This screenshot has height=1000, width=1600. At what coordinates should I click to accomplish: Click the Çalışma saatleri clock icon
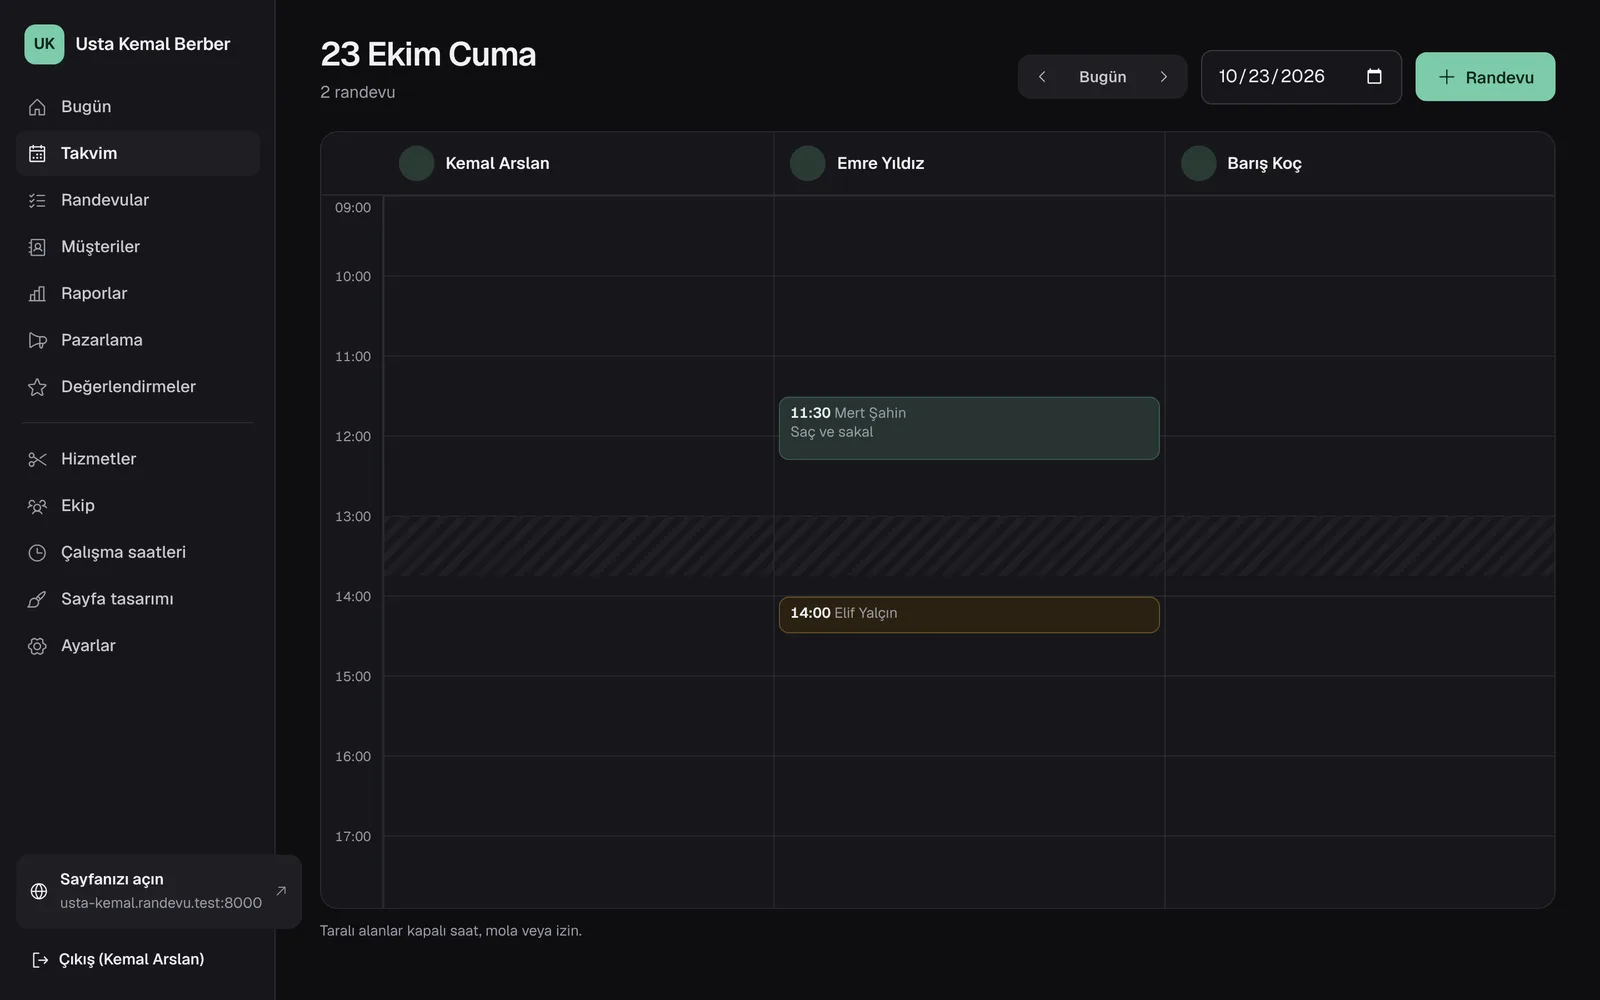[37, 552]
